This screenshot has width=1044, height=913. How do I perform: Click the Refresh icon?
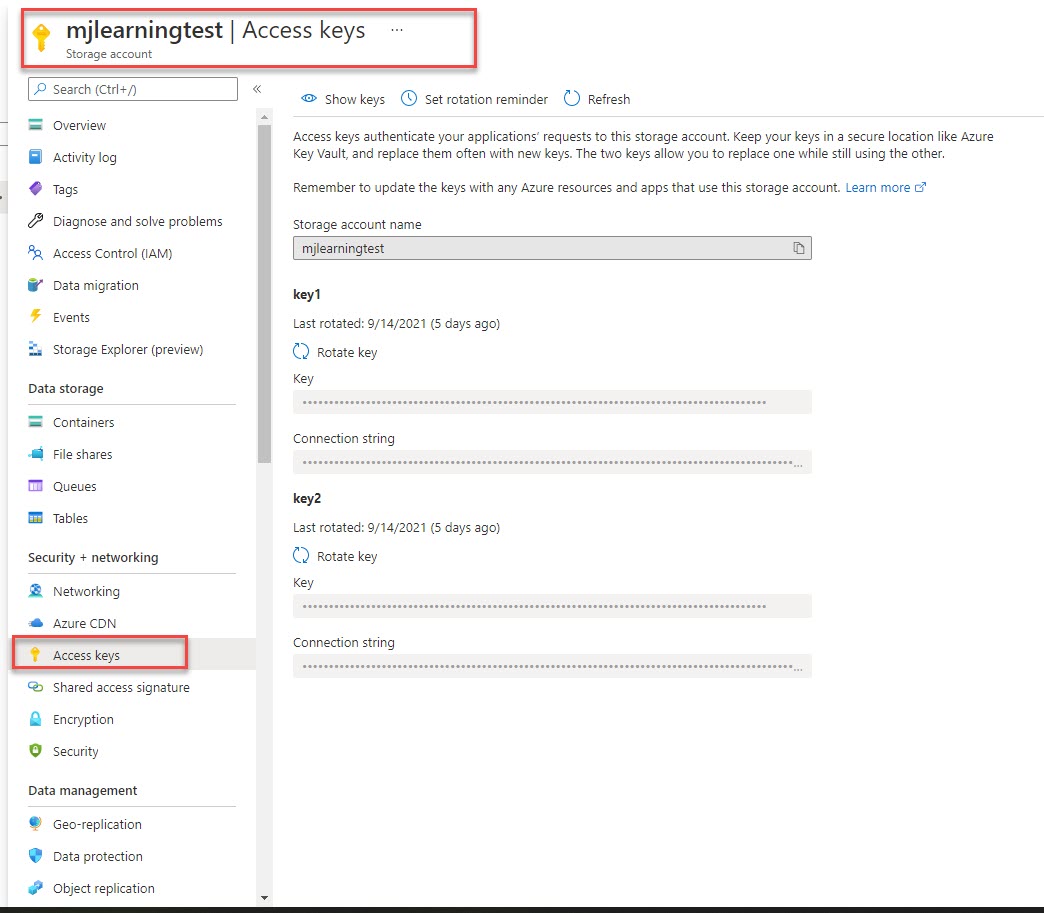[x=572, y=98]
